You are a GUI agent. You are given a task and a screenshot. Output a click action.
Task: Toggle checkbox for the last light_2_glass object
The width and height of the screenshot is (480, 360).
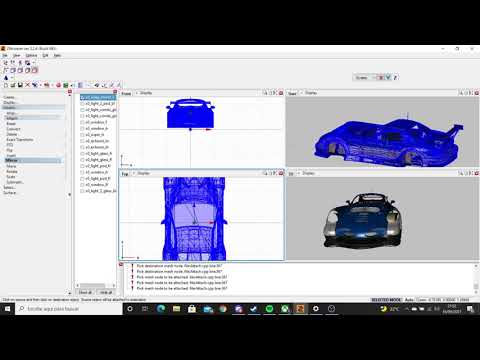click(x=82, y=191)
